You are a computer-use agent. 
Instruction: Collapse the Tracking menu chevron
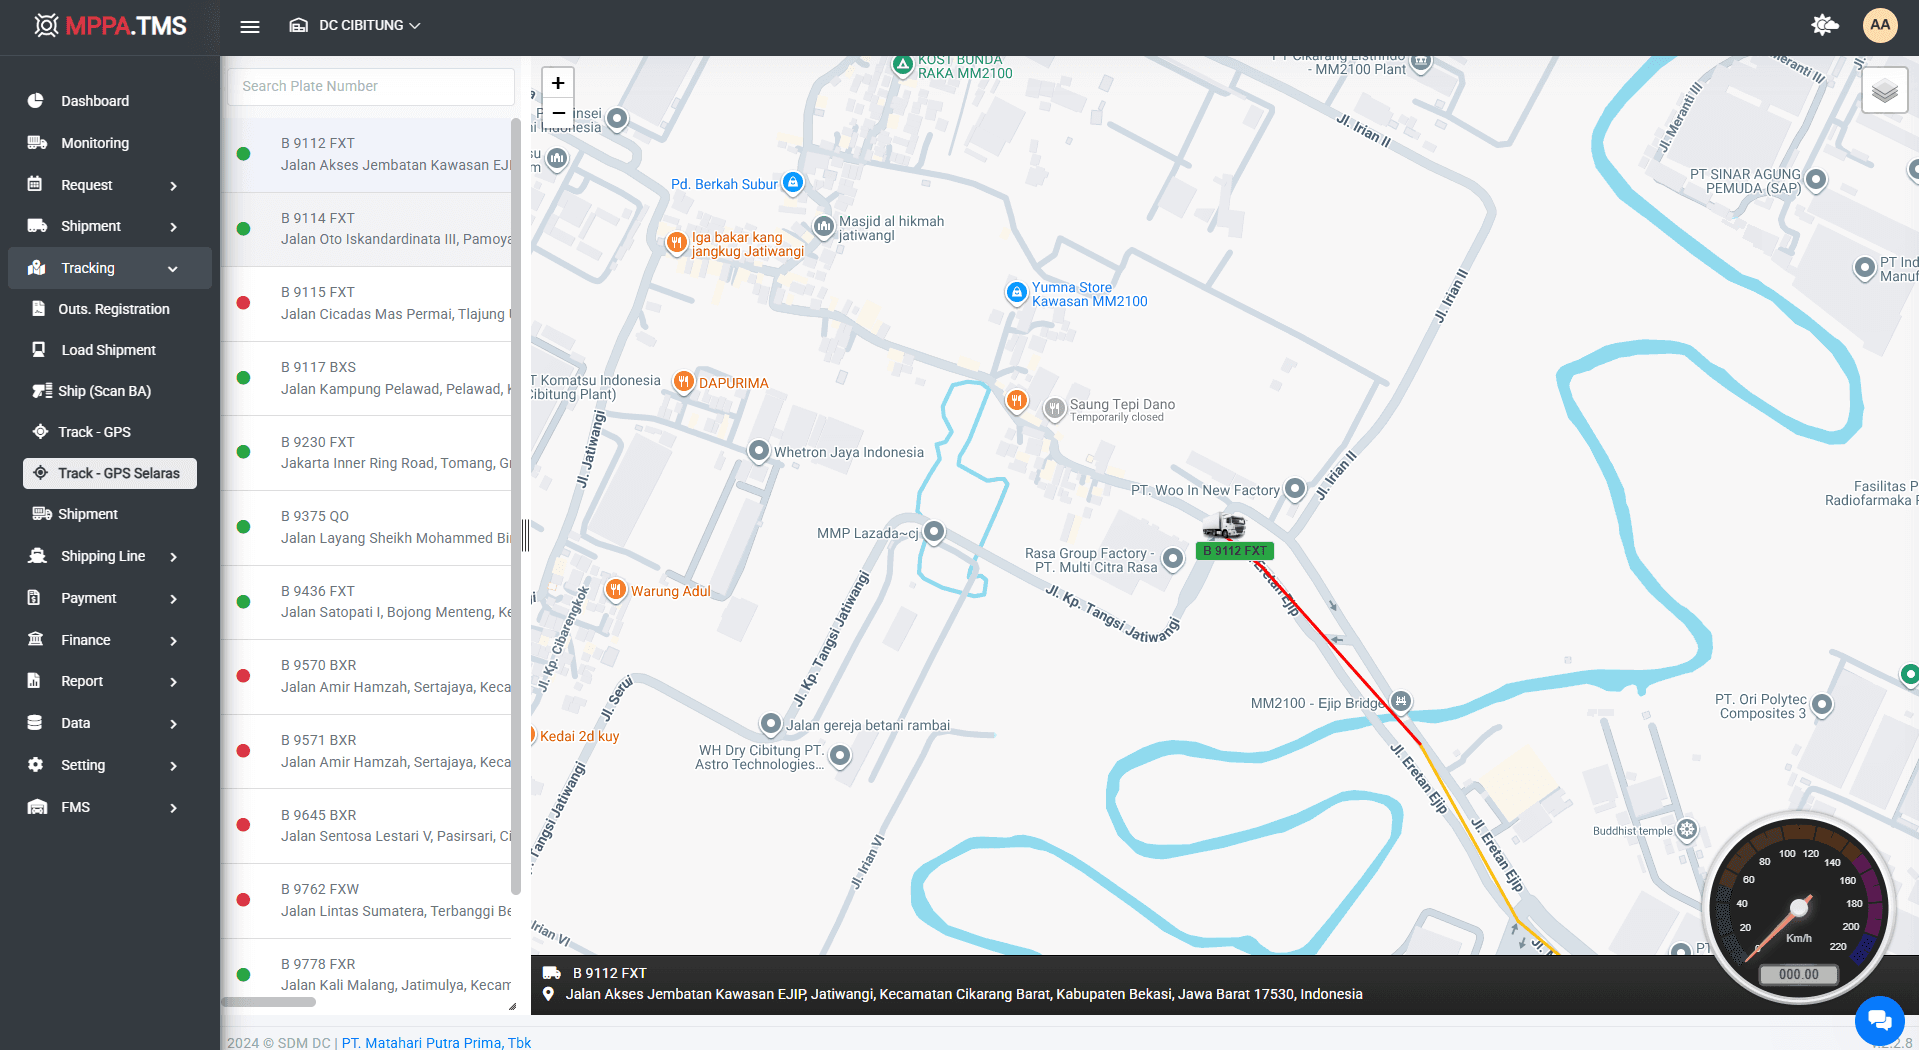[x=173, y=269]
